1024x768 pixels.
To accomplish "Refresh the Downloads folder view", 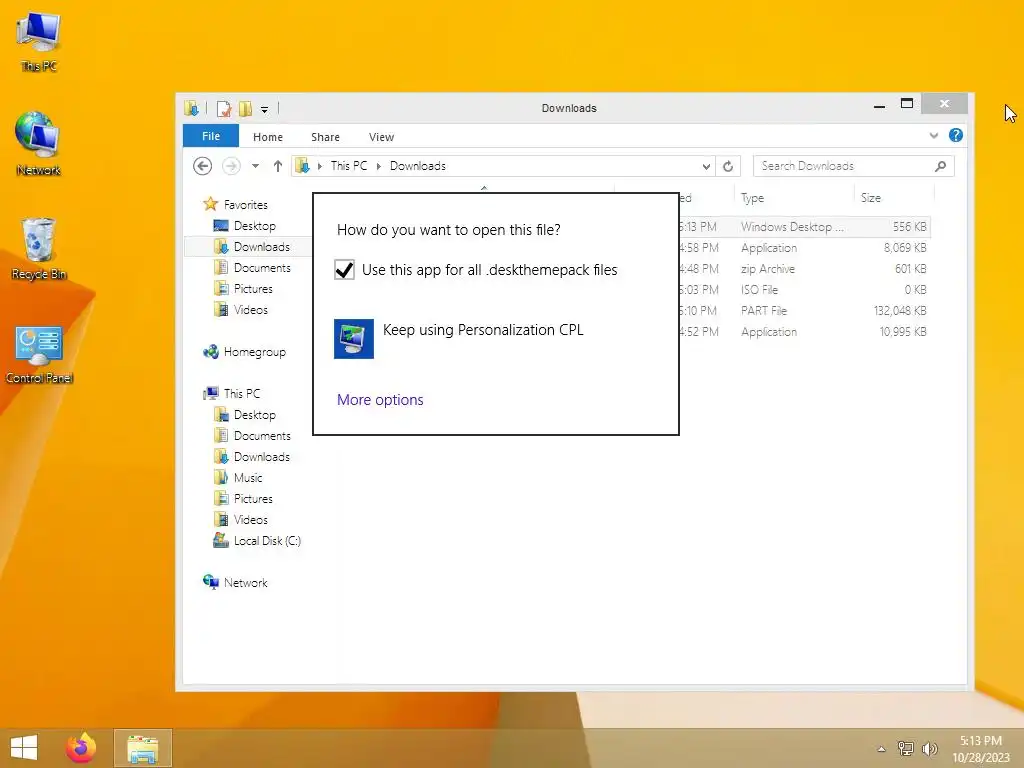I will click(728, 166).
